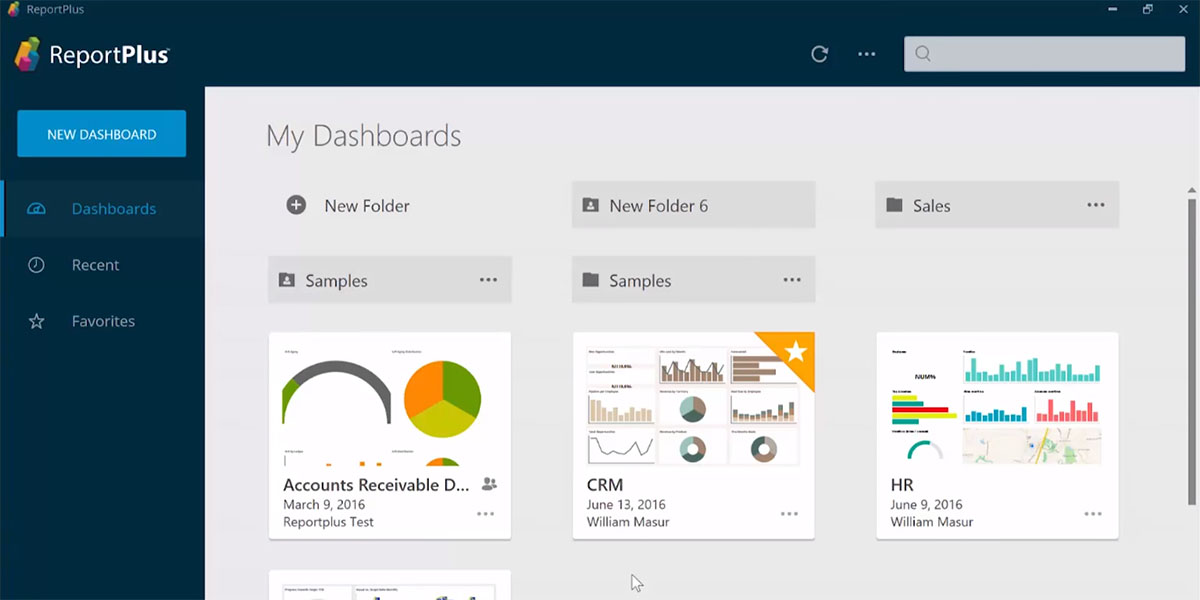The image size is (1200, 600).
Task: Open the options menu on the second Samples folder
Action: (x=792, y=280)
